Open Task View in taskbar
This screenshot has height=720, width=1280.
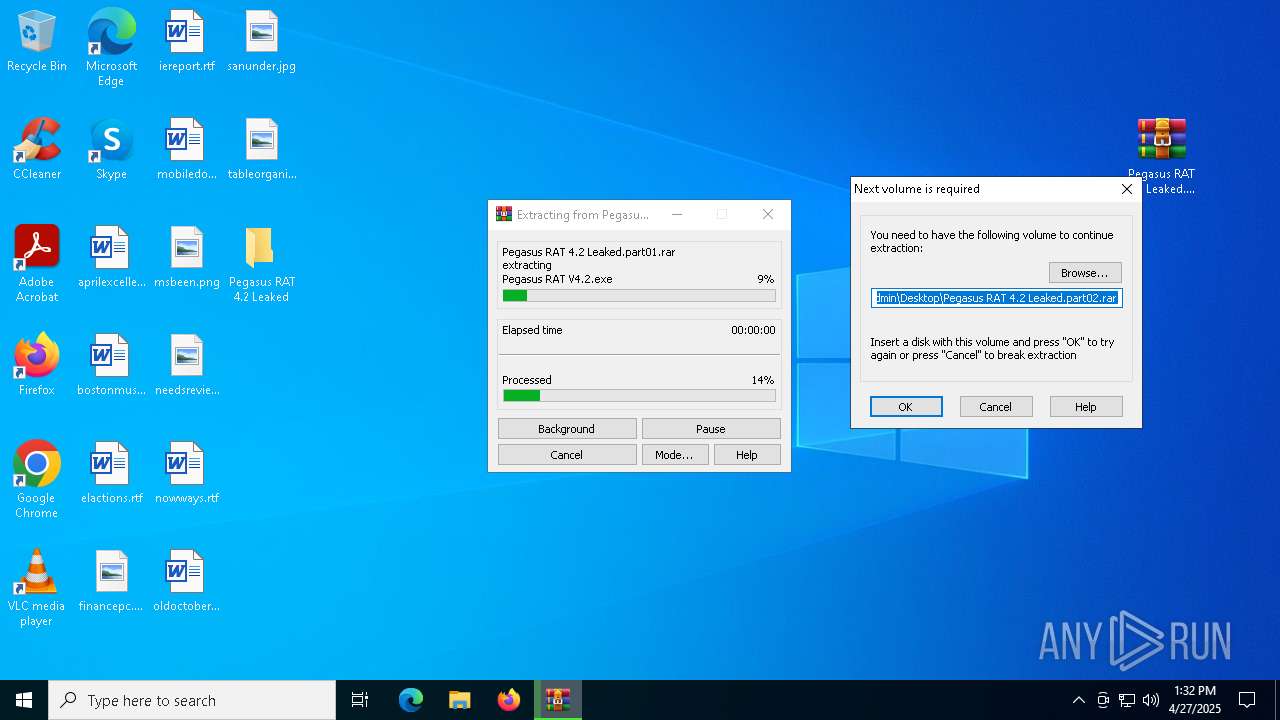coord(360,700)
